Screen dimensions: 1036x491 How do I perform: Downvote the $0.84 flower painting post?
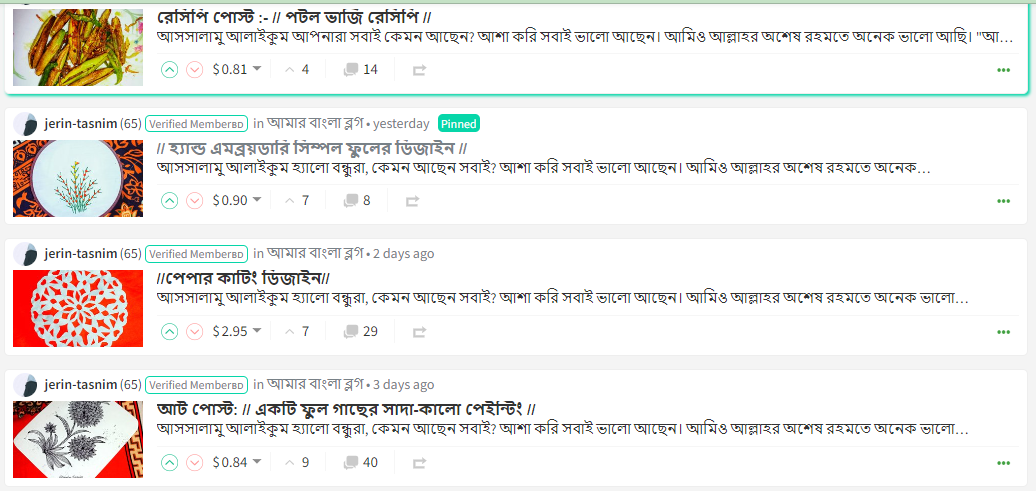195,462
